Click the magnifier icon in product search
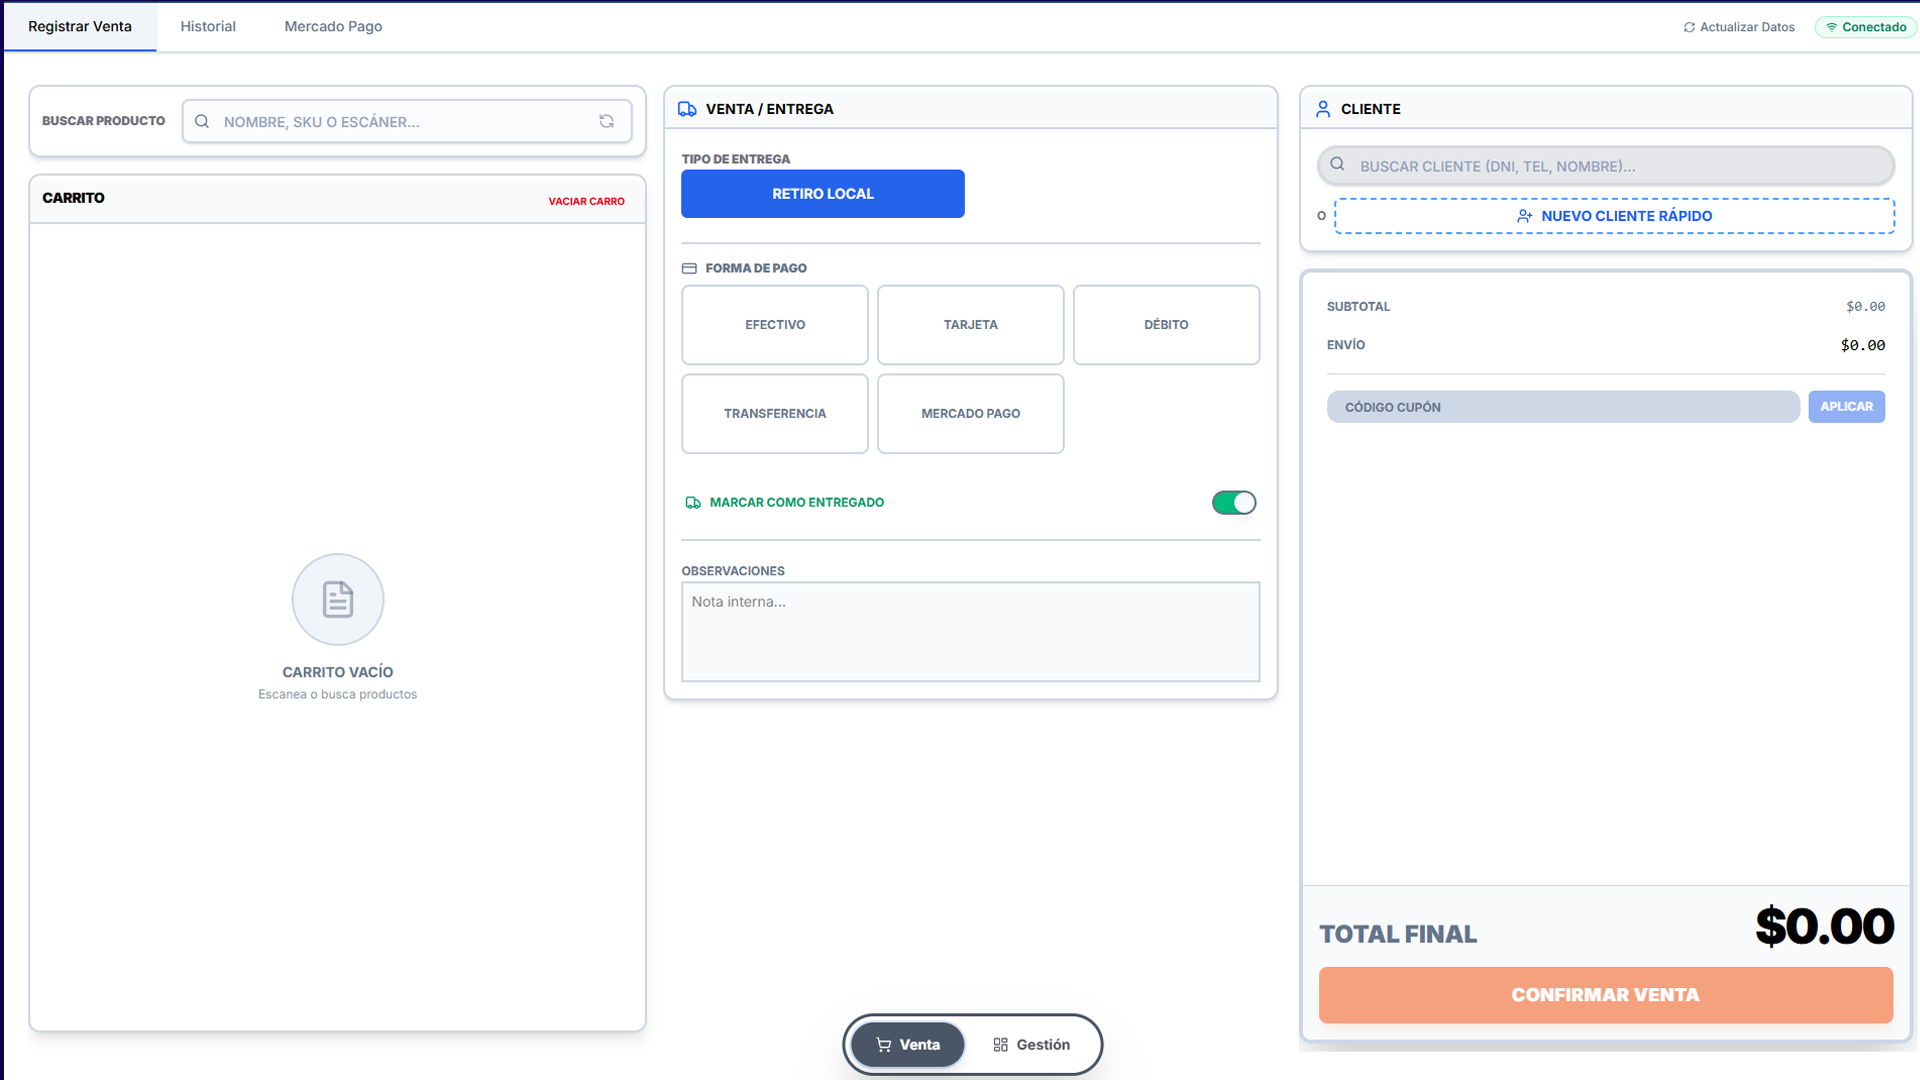Viewport: 1920px width, 1080px height. click(x=203, y=121)
